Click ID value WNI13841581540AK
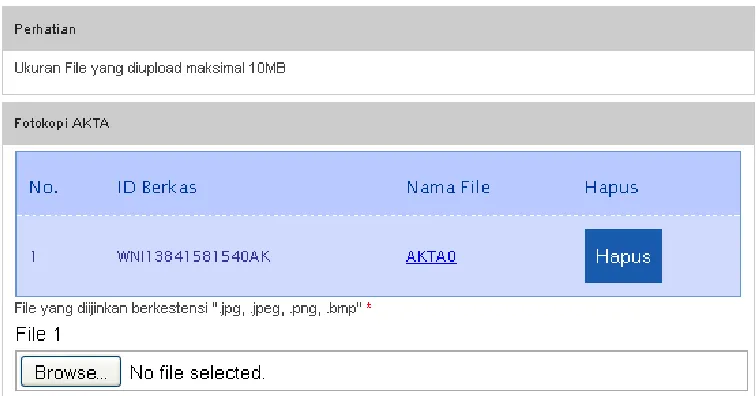756x396 pixels. tap(193, 256)
